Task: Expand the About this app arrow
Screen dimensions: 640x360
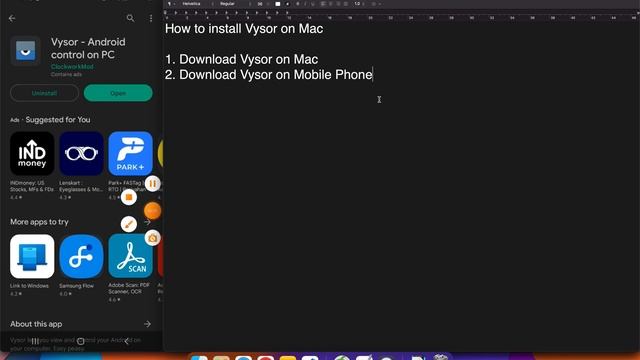Action: point(147,324)
